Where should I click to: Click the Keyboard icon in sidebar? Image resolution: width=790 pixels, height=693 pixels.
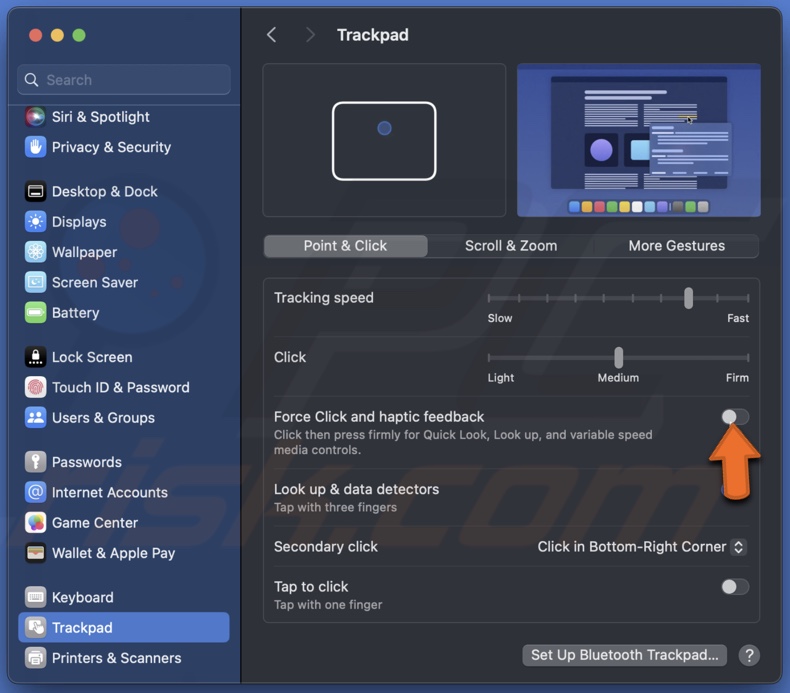[x=35, y=597]
